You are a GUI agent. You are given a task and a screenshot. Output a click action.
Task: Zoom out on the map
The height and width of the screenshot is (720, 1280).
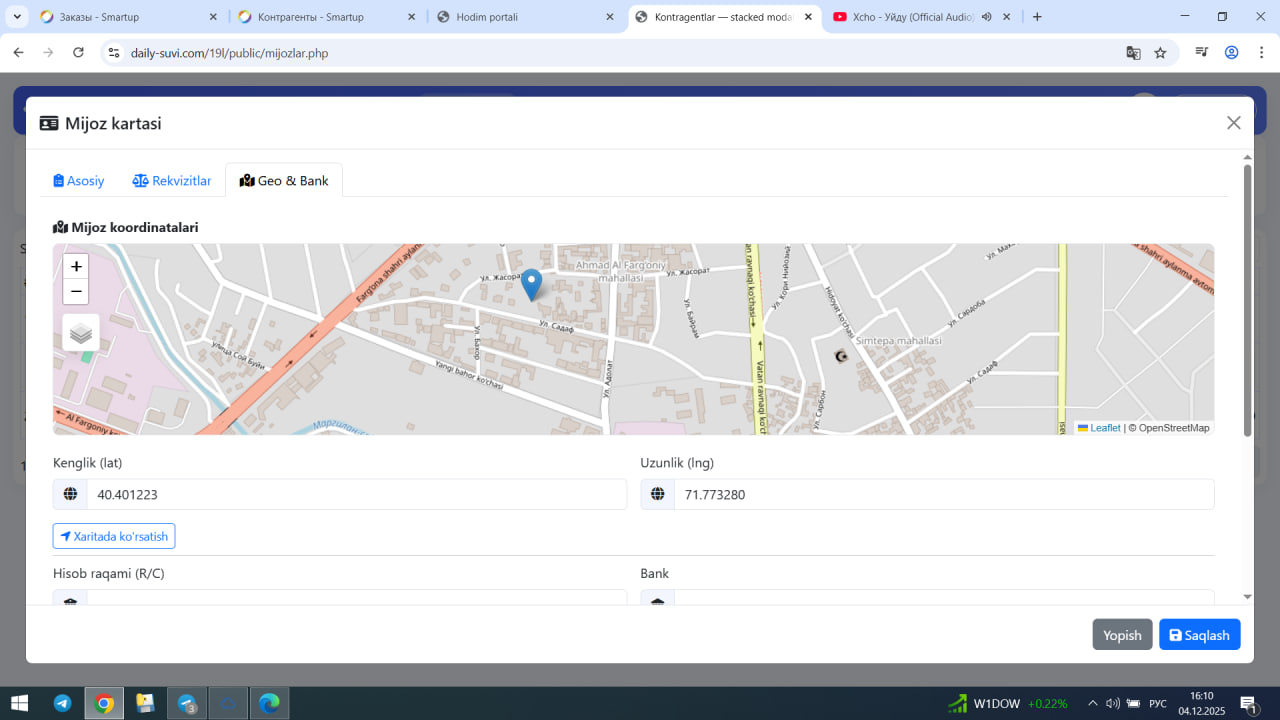coord(76,292)
